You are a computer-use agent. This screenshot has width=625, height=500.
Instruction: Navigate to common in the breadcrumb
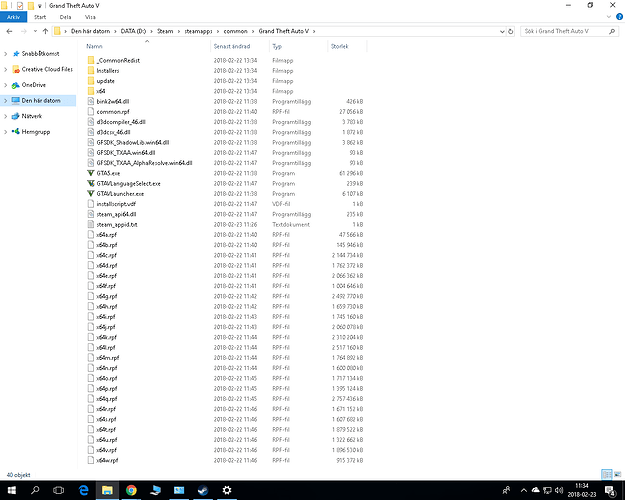coord(236,31)
